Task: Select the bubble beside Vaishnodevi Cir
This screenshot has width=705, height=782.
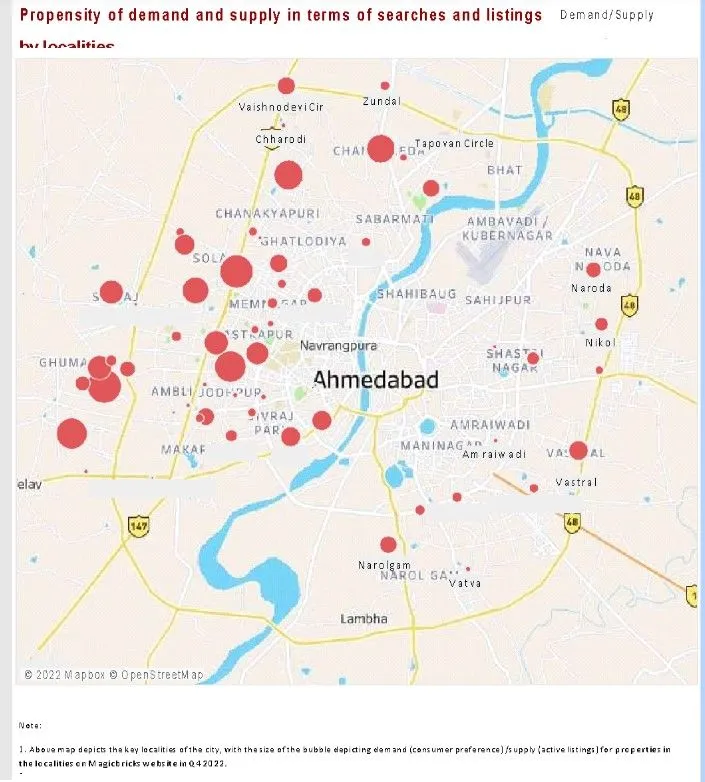Action: click(x=286, y=86)
